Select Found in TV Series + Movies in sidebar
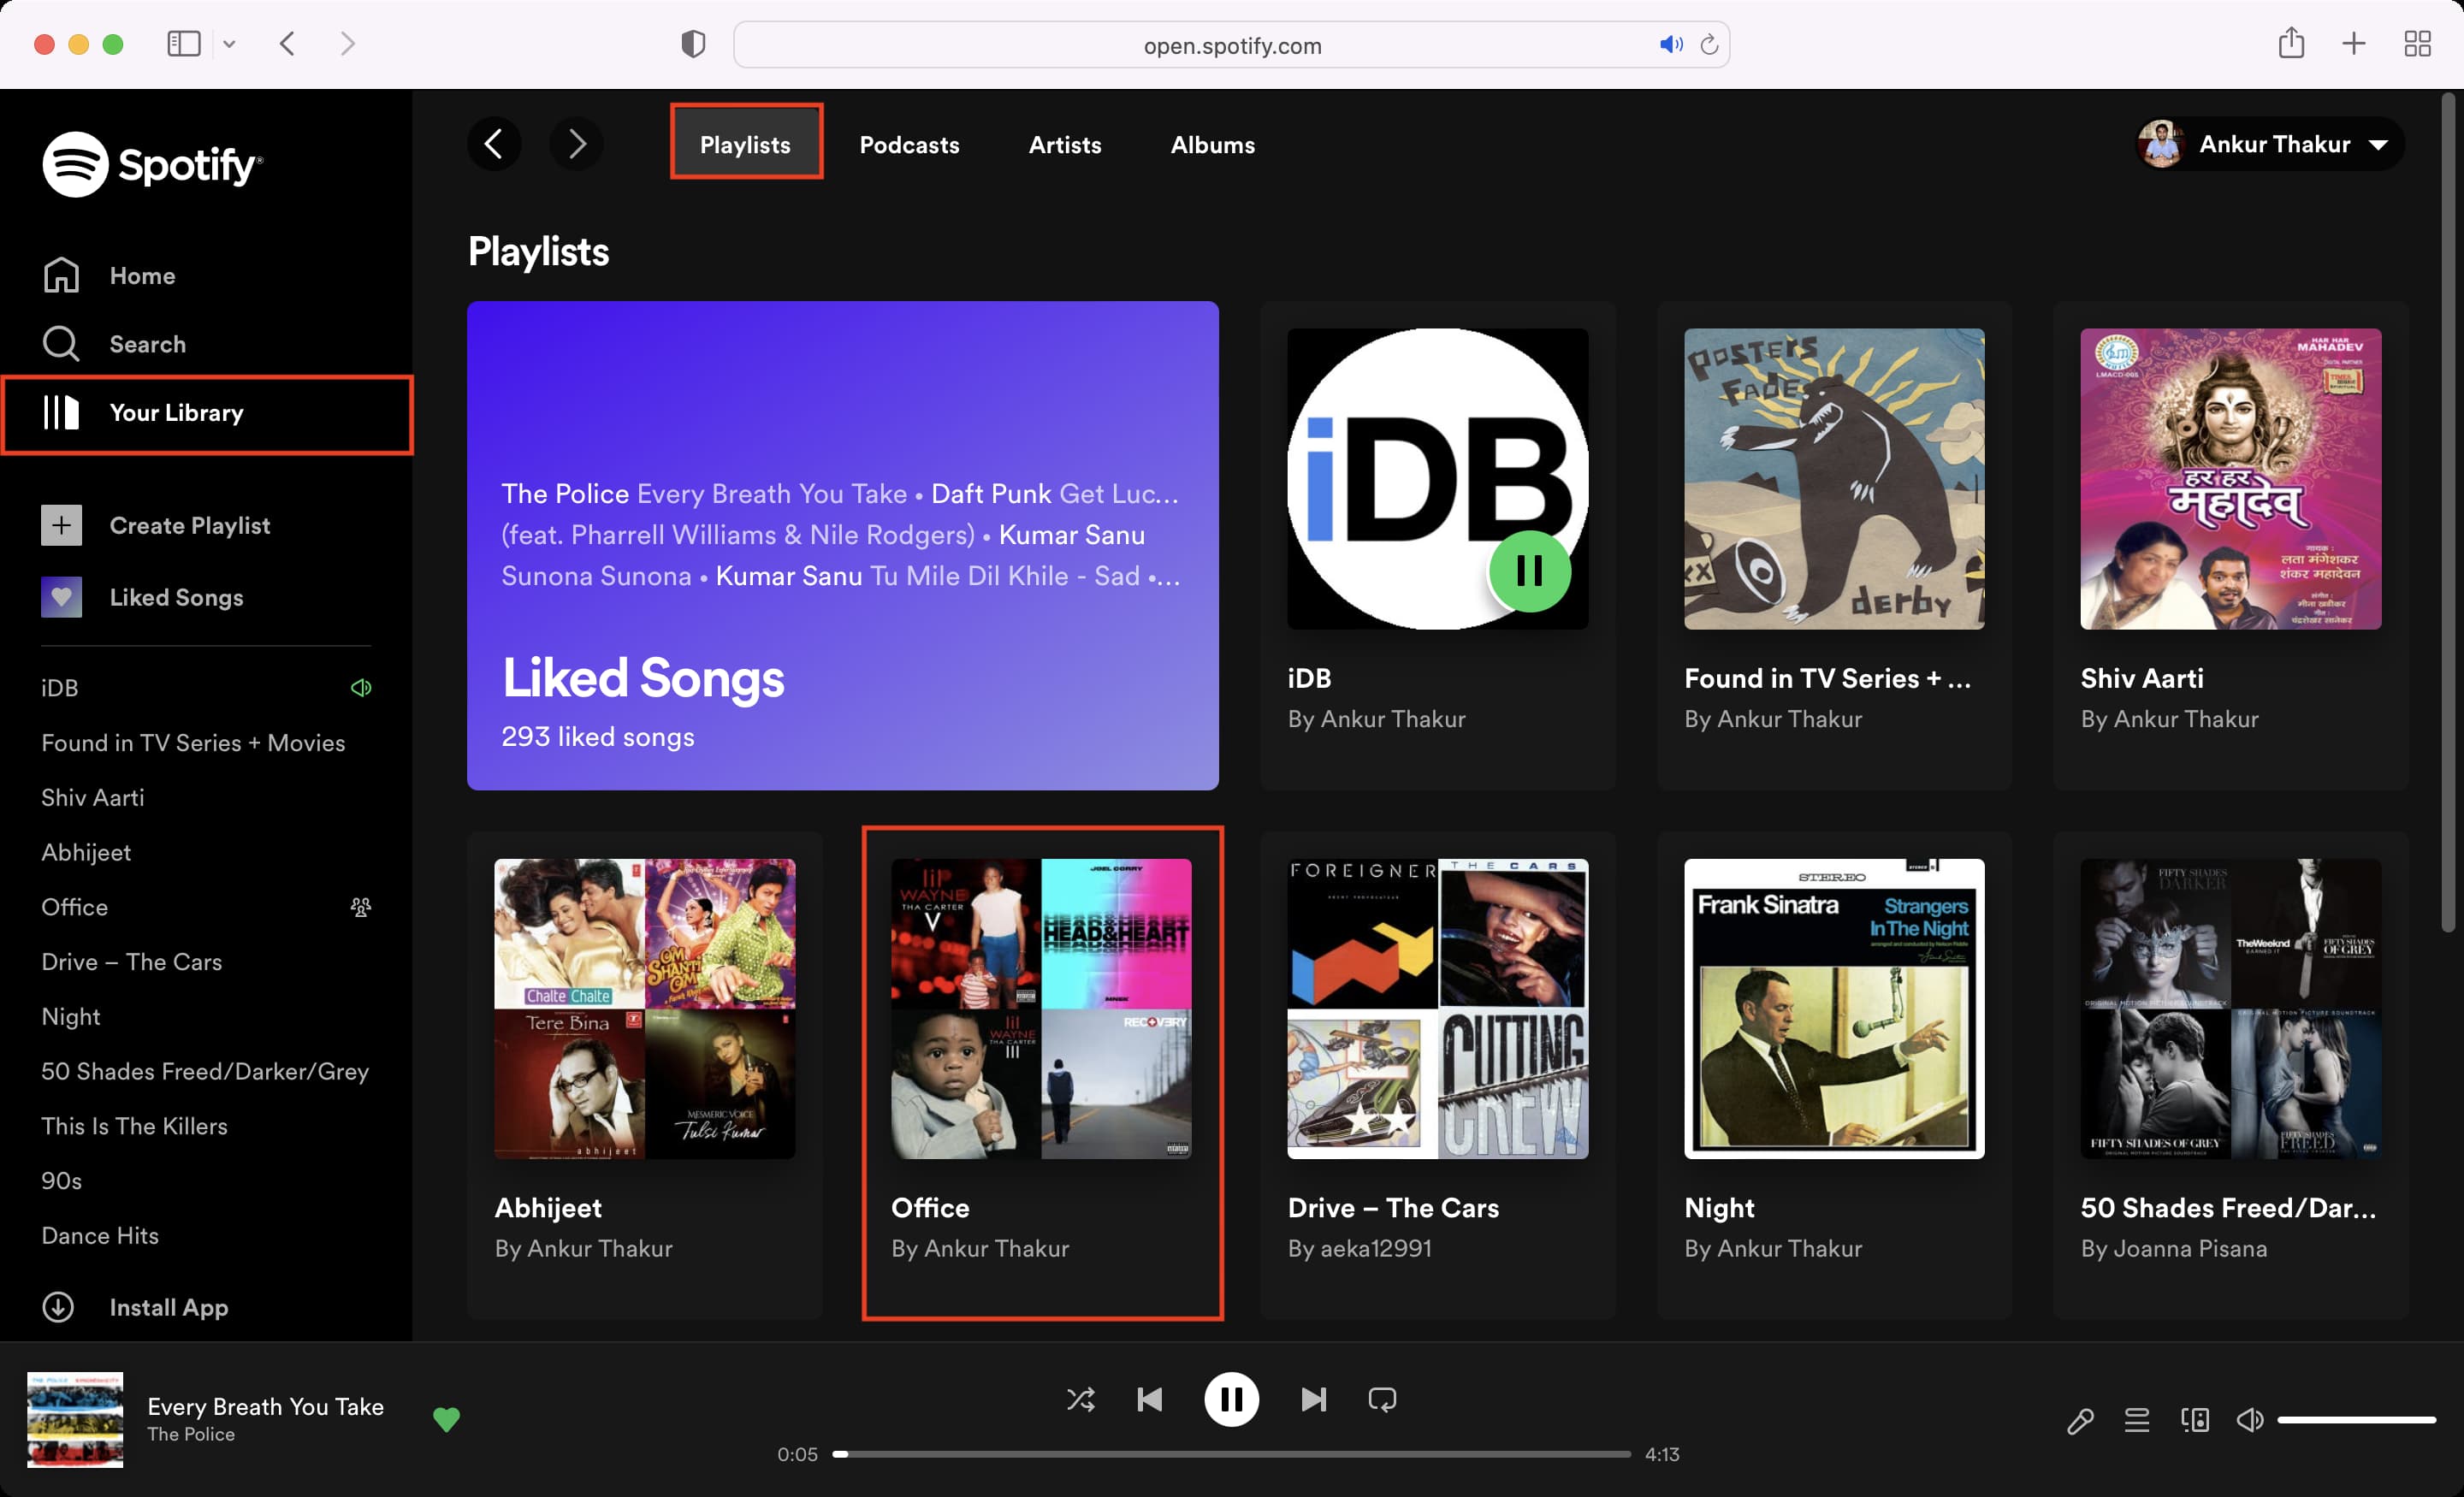This screenshot has height=1497, width=2464. 193,743
